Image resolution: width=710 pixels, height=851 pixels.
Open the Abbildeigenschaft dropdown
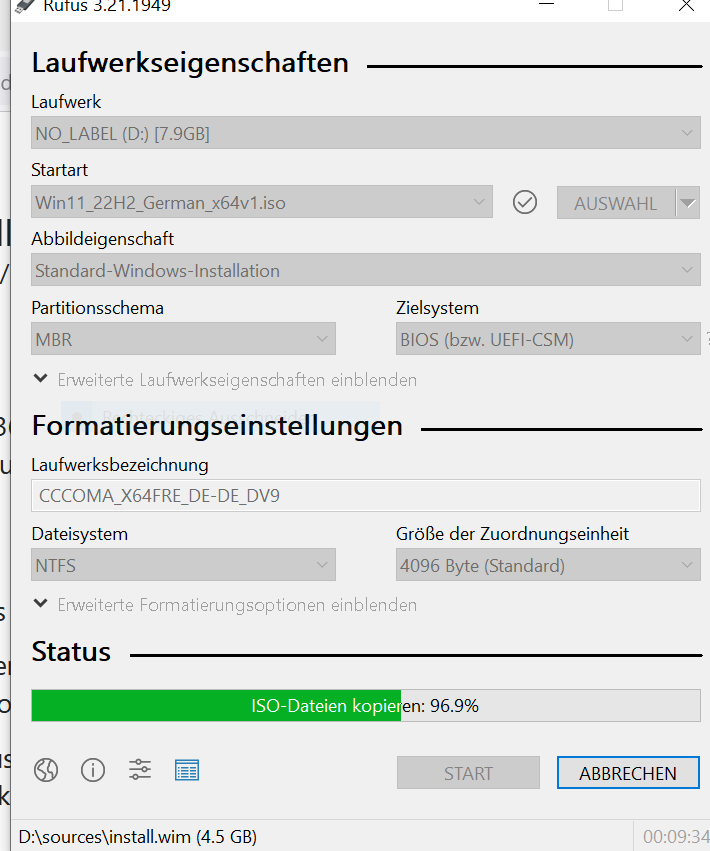(x=366, y=270)
